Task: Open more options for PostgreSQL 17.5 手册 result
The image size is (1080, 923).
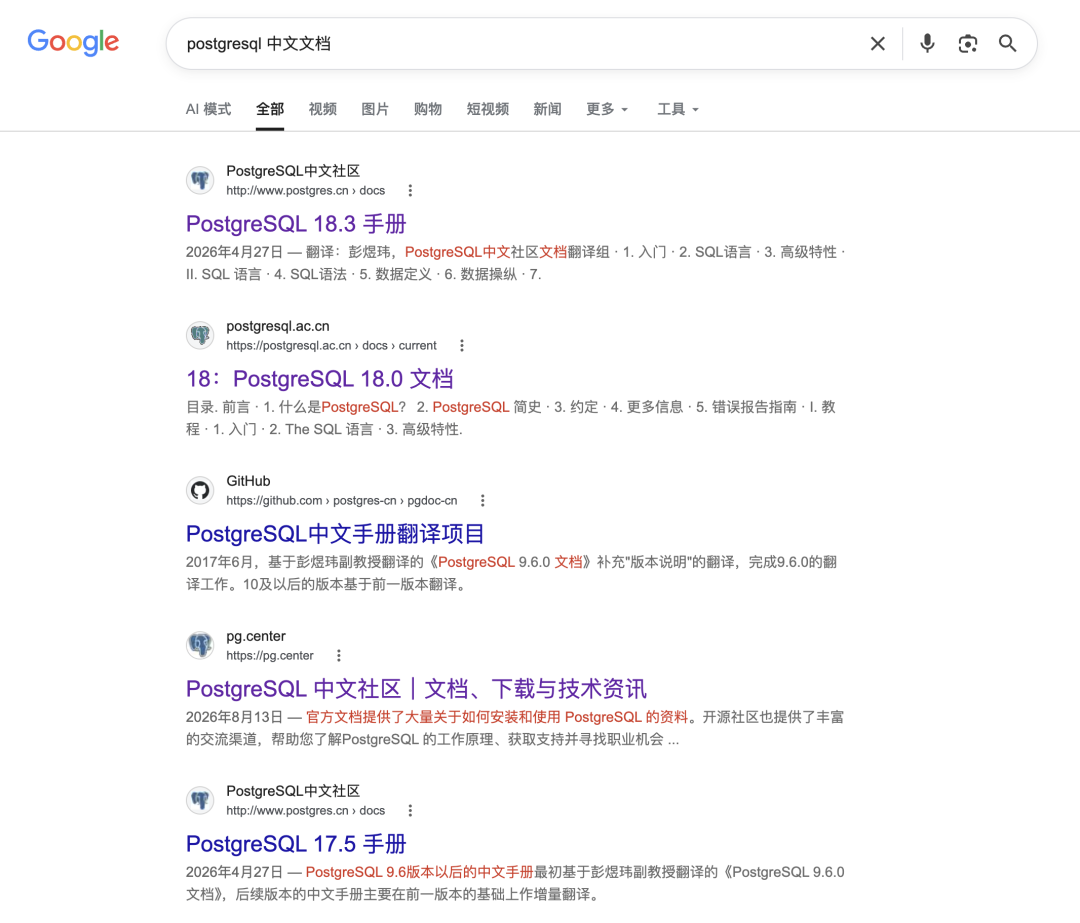Action: (x=410, y=810)
